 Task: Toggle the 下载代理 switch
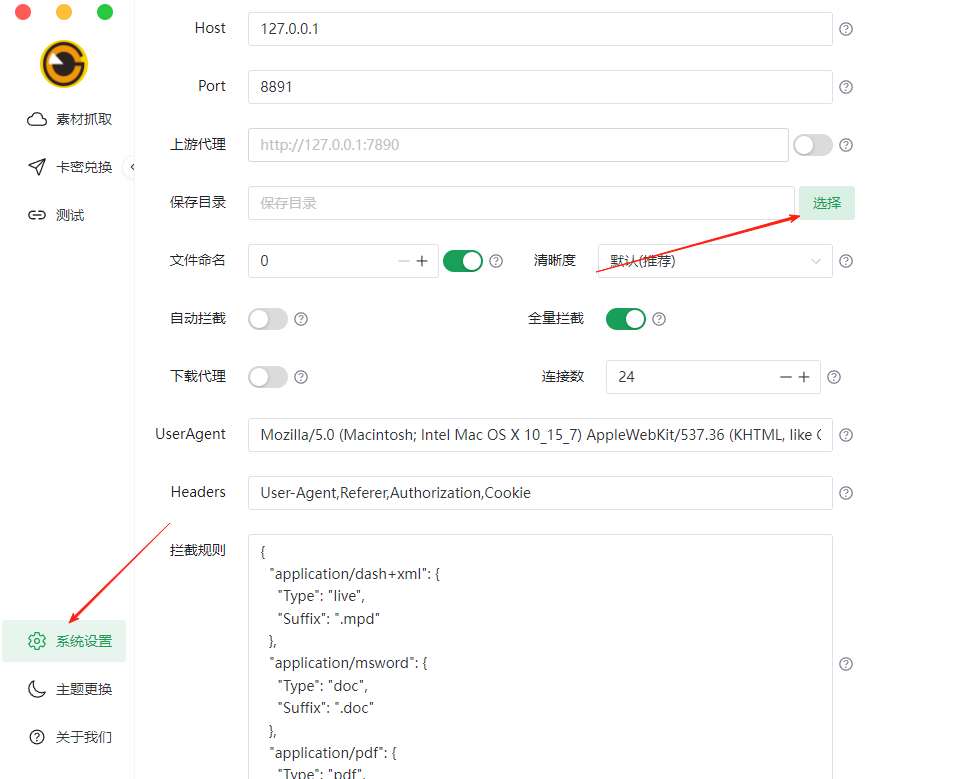click(x=267, y=377)
